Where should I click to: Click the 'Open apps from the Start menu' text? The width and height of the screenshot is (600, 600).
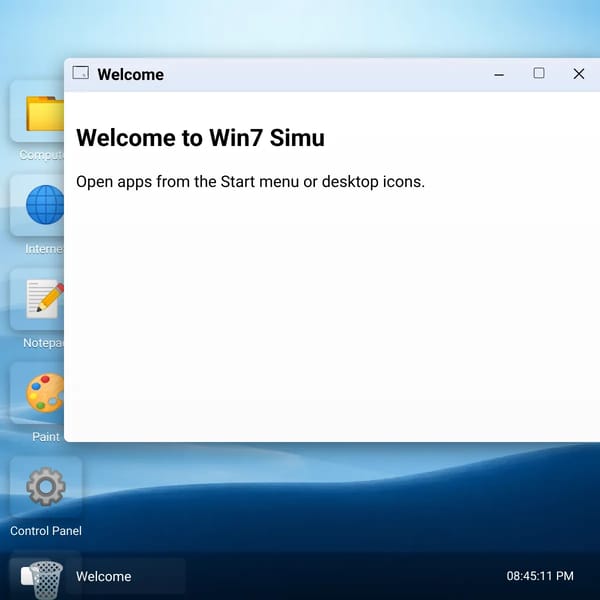[250, 181]
